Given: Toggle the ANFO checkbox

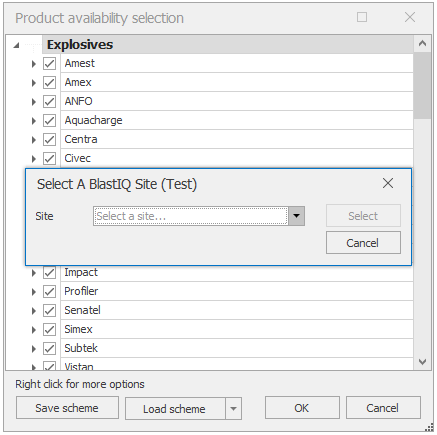Looking at the screenshot, I should coord(49,101).
